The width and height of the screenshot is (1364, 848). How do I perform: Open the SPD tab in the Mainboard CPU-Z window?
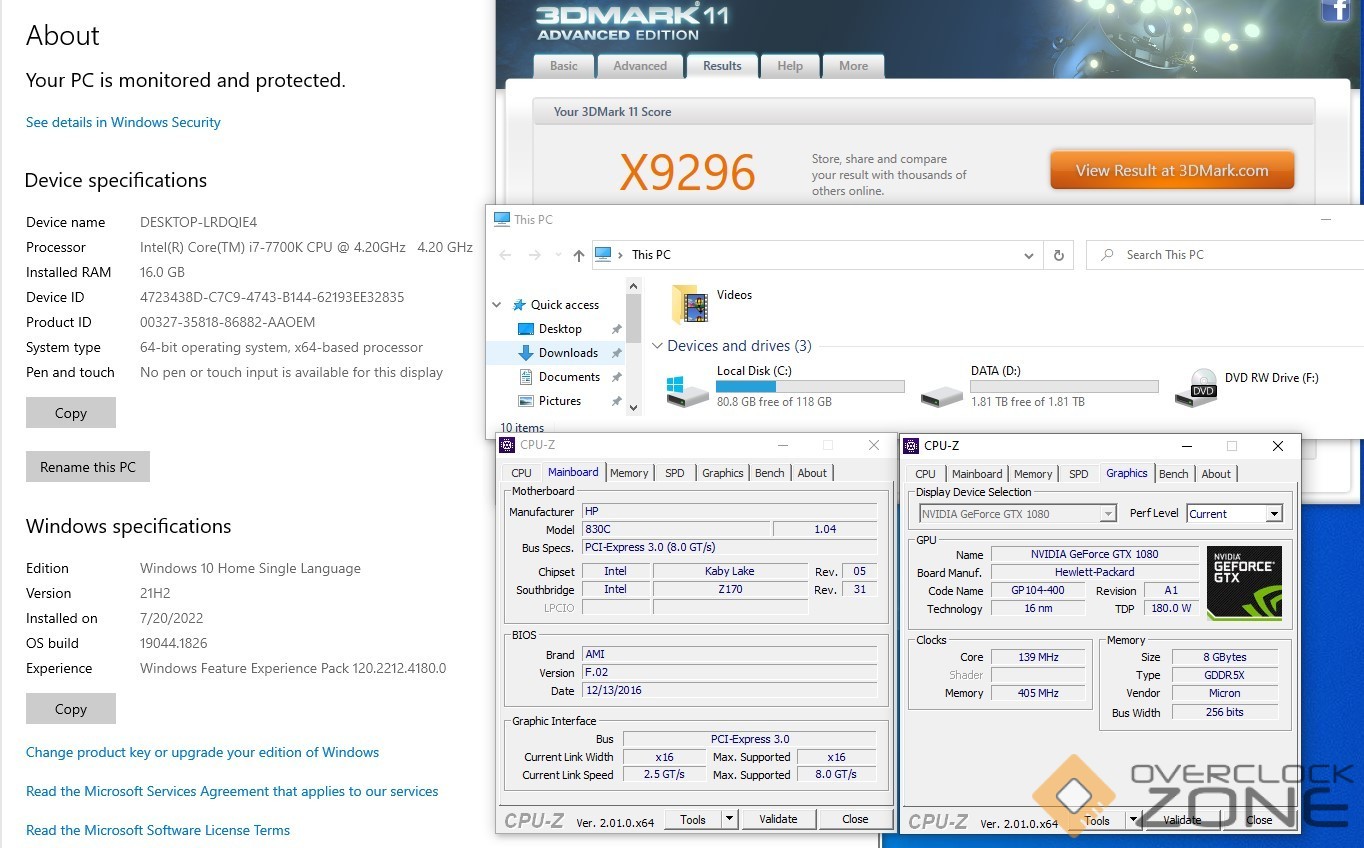pos(675,473)
